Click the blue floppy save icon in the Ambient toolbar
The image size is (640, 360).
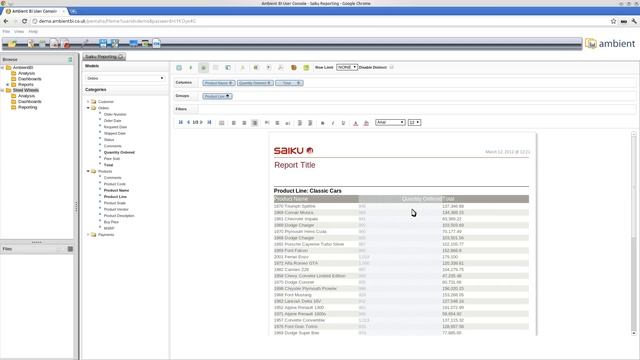[x=103, y=43]
